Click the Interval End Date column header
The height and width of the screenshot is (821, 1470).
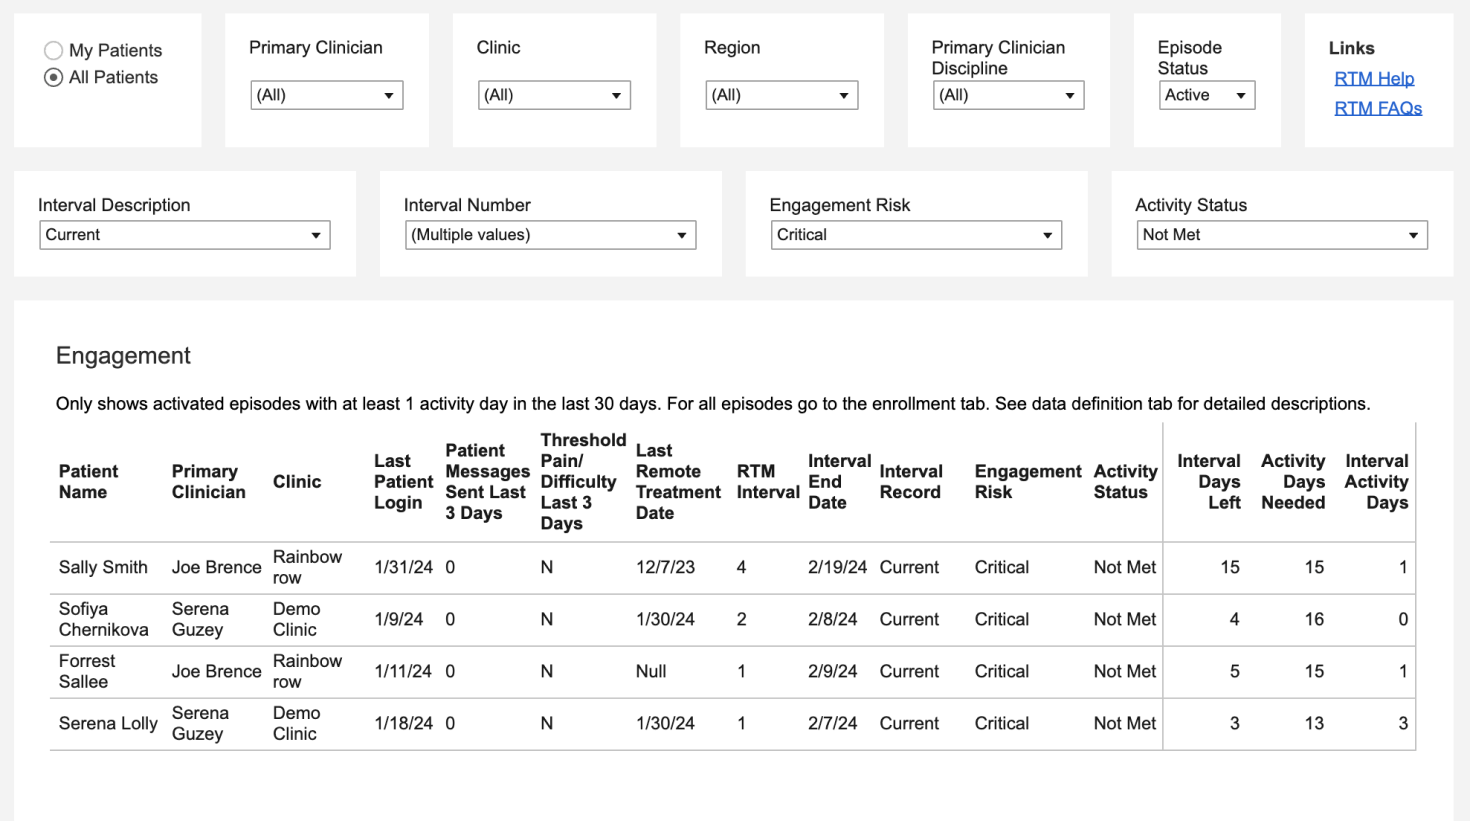(x=839, y=482)
